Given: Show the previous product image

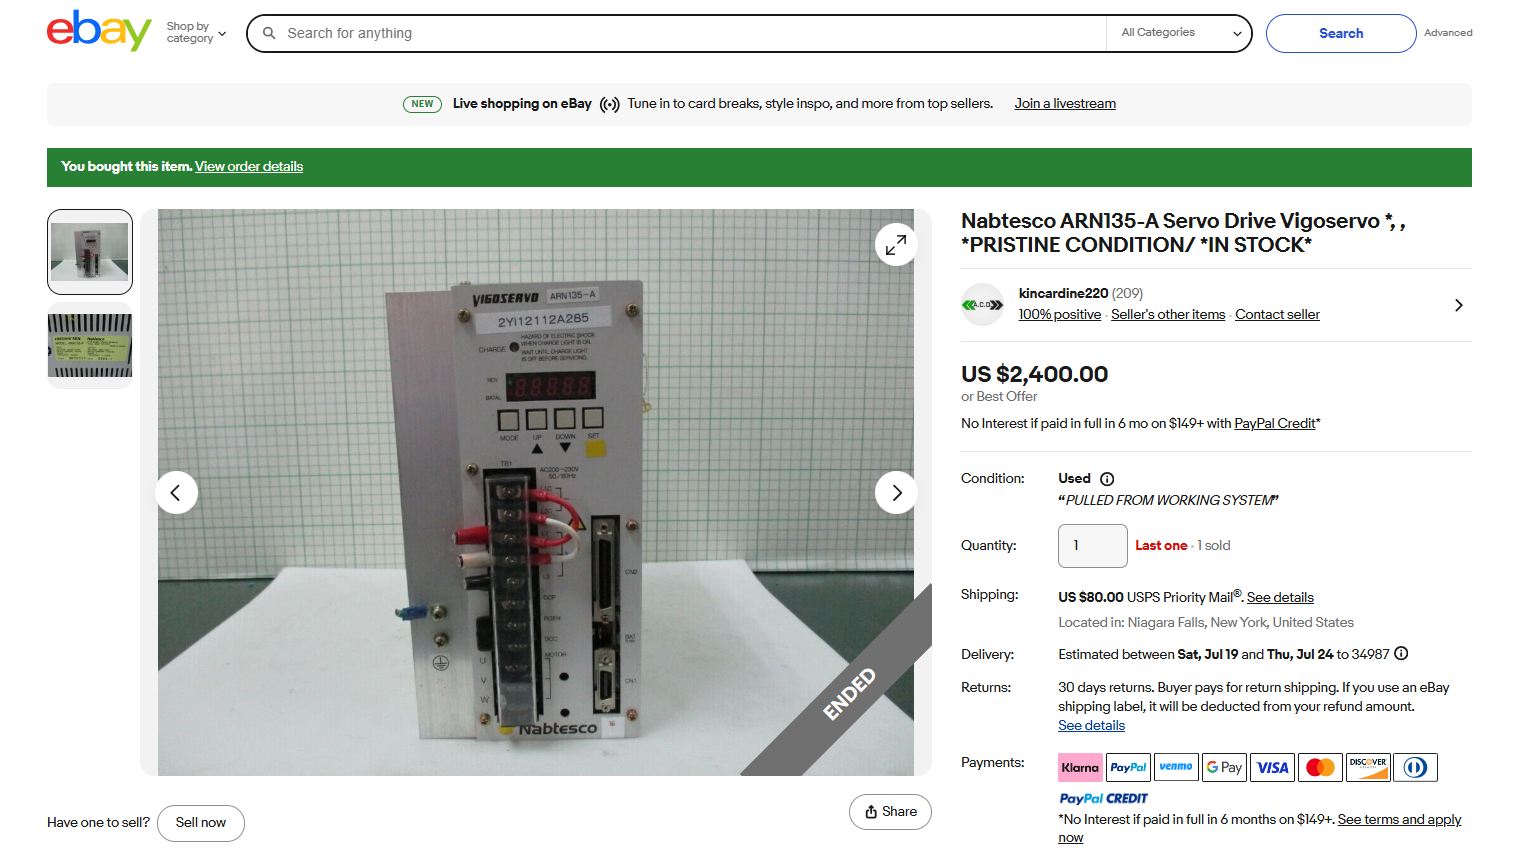Looking at the screenshot, I should (176, 492).
